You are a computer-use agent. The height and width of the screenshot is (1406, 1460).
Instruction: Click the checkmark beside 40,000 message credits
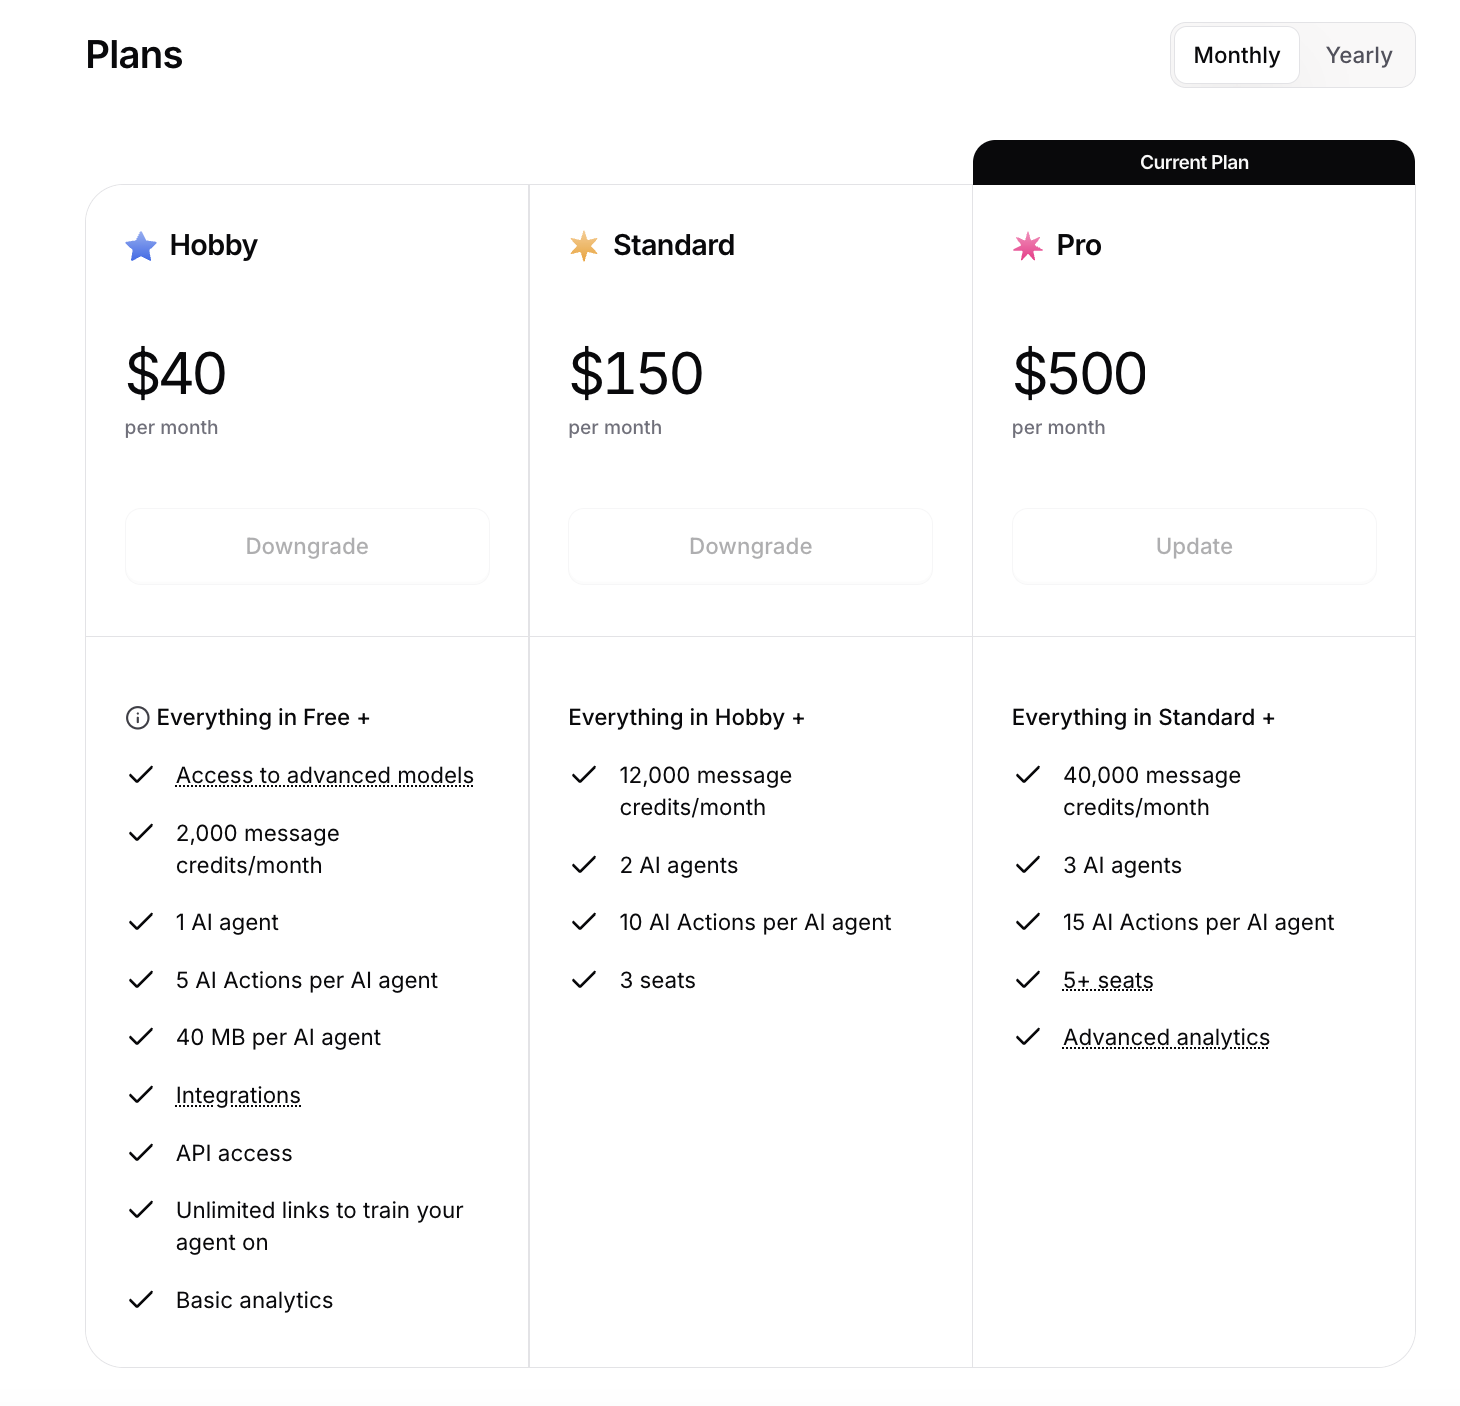pos(1027,775)
